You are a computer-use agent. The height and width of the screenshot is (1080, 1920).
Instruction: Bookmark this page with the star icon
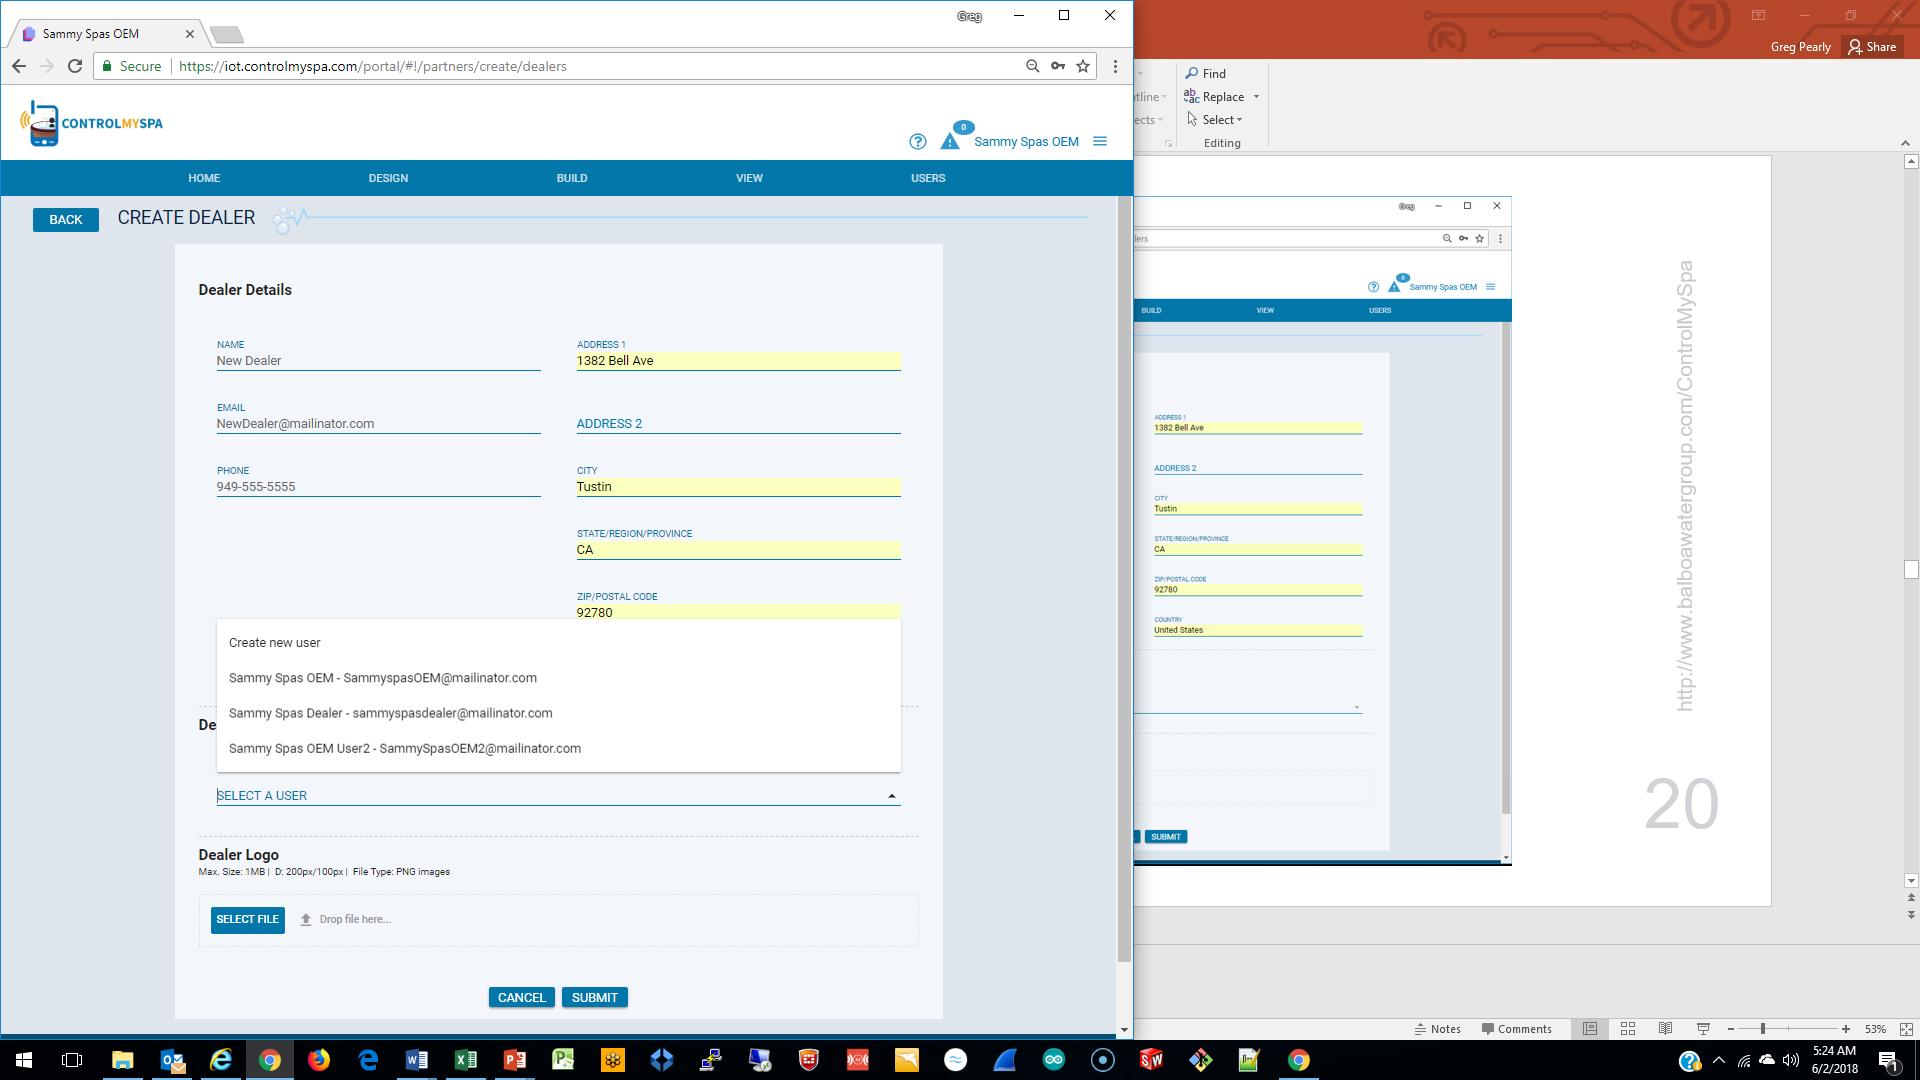point(1083,66)
